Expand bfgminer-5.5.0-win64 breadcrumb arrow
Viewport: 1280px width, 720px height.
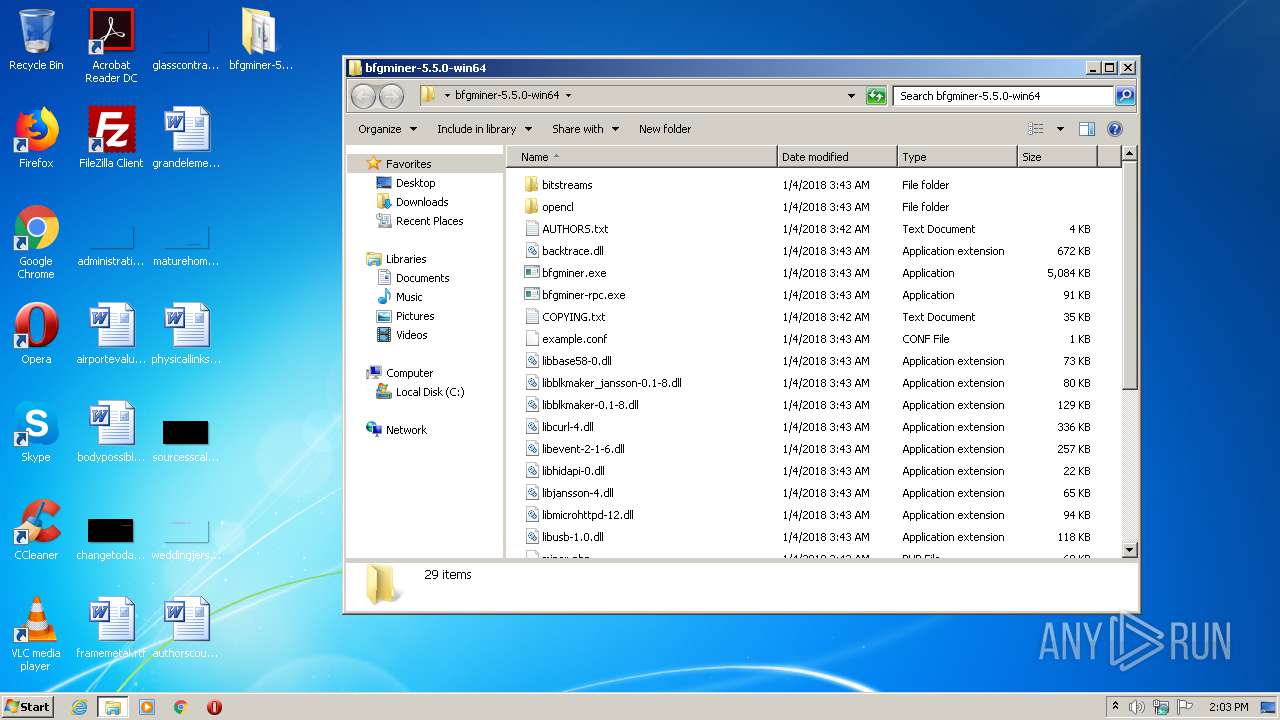(x=568, y=96)
